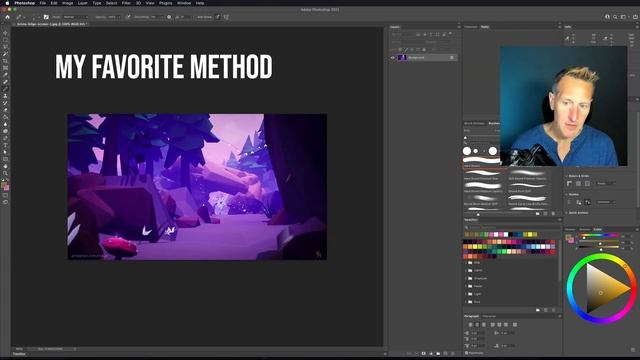Switch to the Brushes tab
Screen dimensions: 640x360
tap(494, 123)
